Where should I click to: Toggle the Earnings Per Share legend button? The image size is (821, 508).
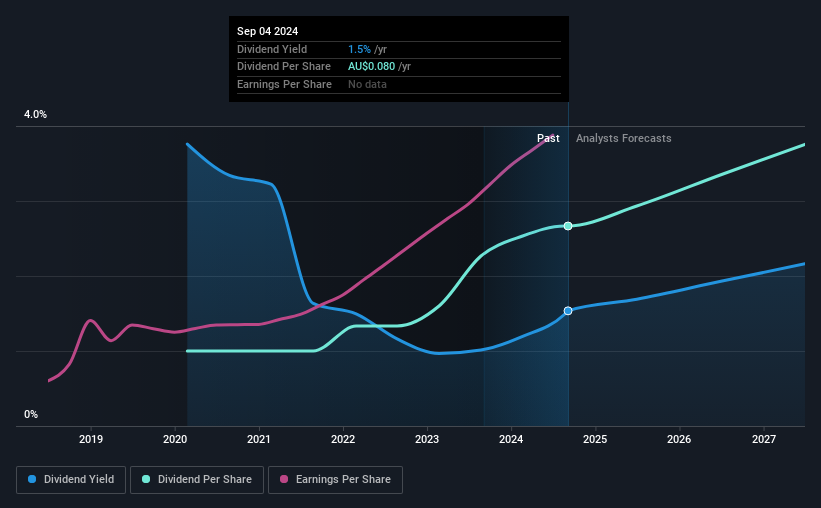tap(335, 480)
